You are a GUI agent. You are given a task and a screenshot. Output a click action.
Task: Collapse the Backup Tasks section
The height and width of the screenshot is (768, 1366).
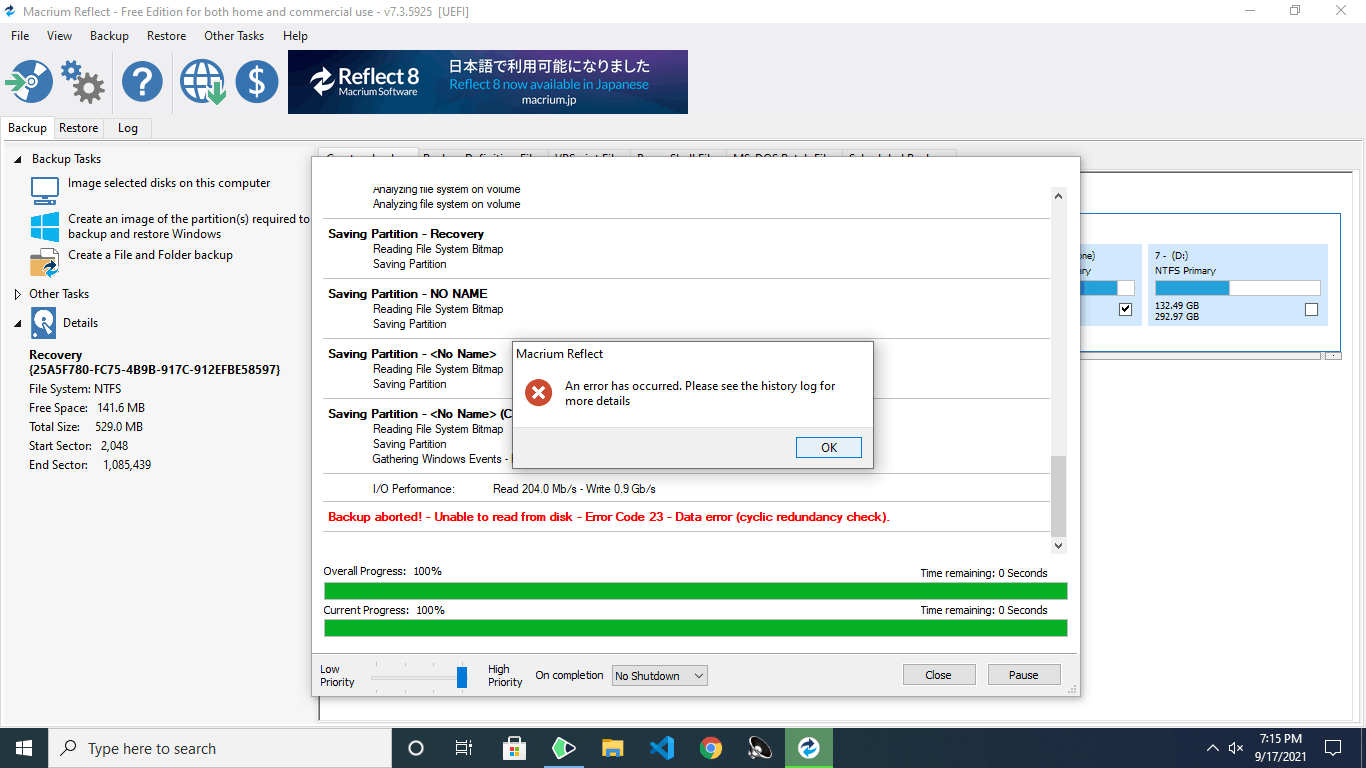click(17, 159)
